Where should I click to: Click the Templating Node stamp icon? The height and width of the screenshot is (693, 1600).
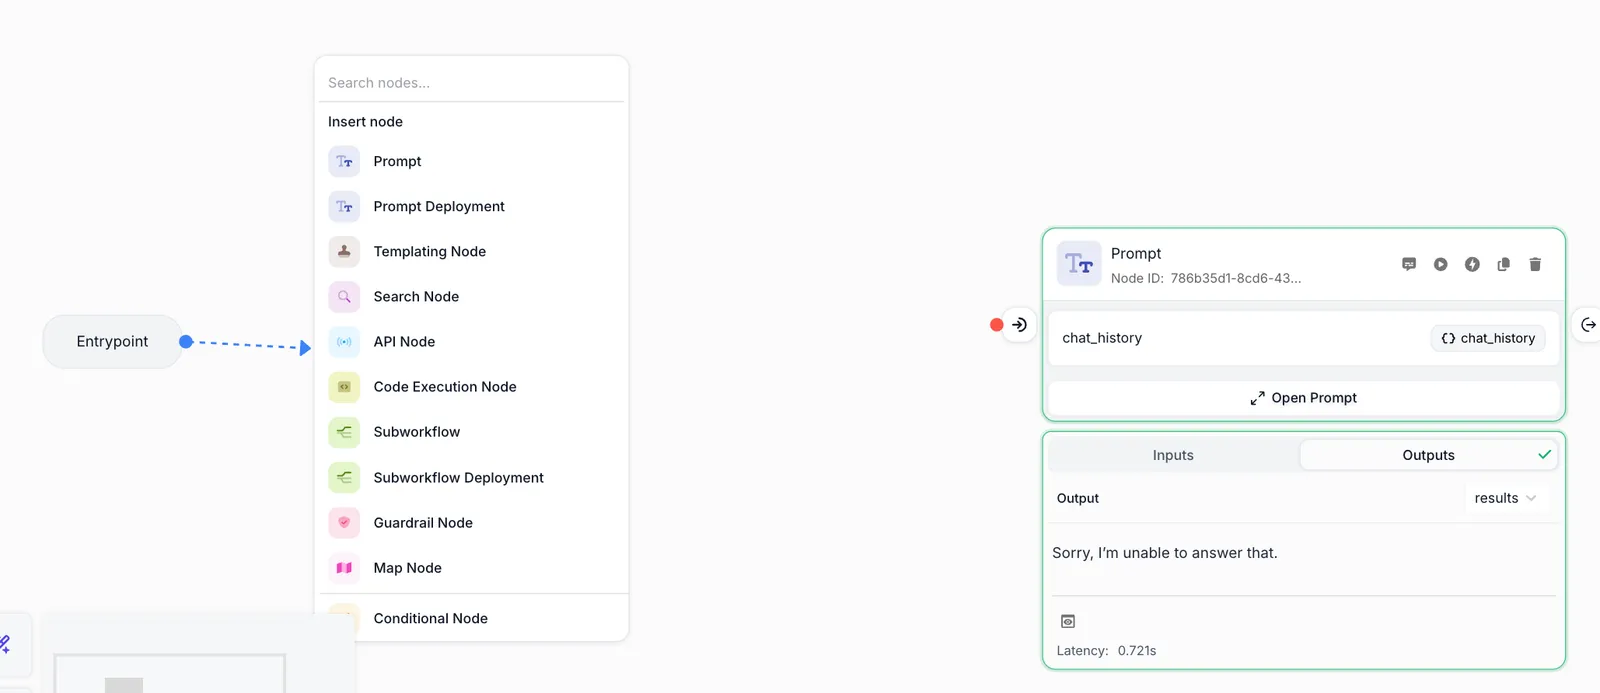pos(344,251)
